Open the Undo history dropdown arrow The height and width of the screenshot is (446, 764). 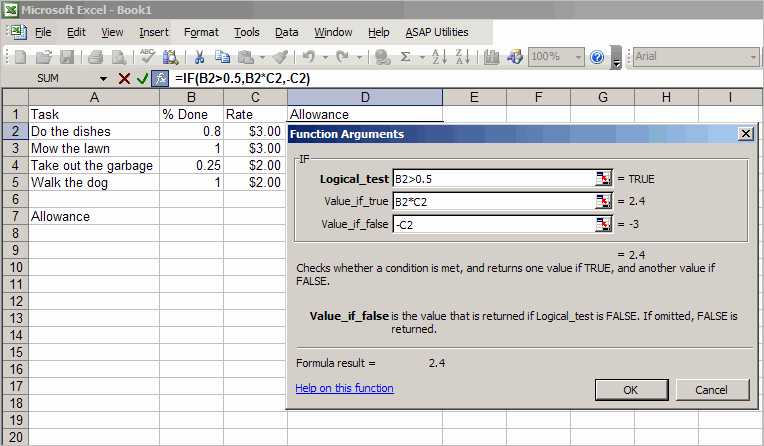point(325,58)
